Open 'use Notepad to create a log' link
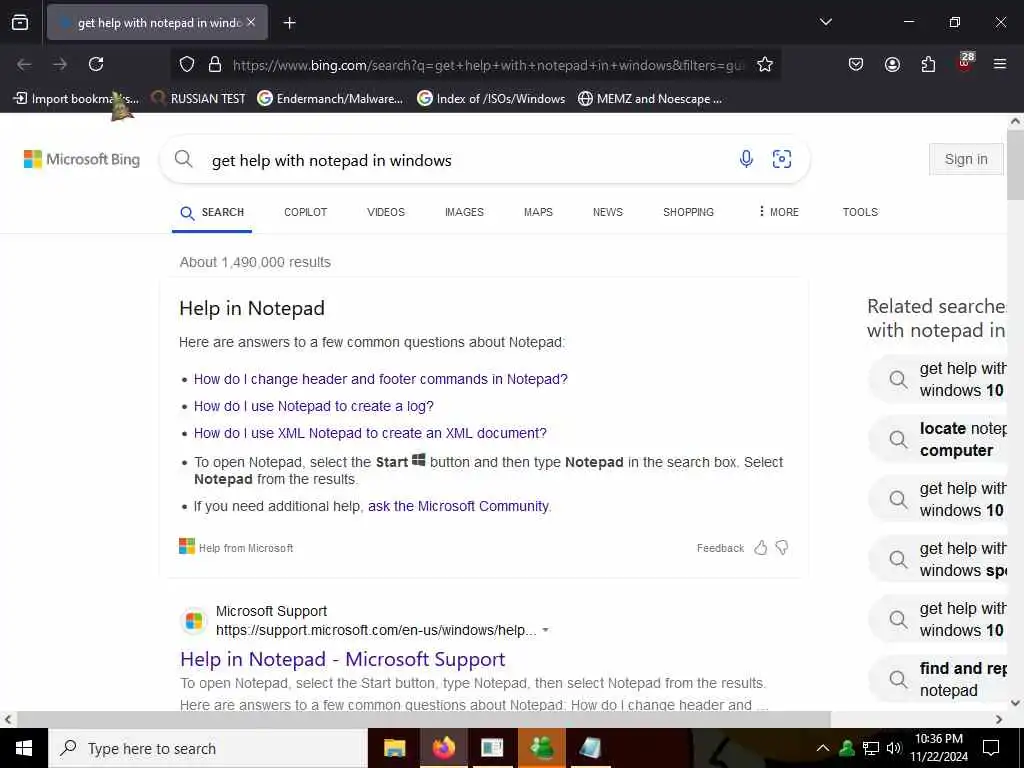Image resolution: width=1024 pixels, height=768 pixels. (x=313, y=406)
